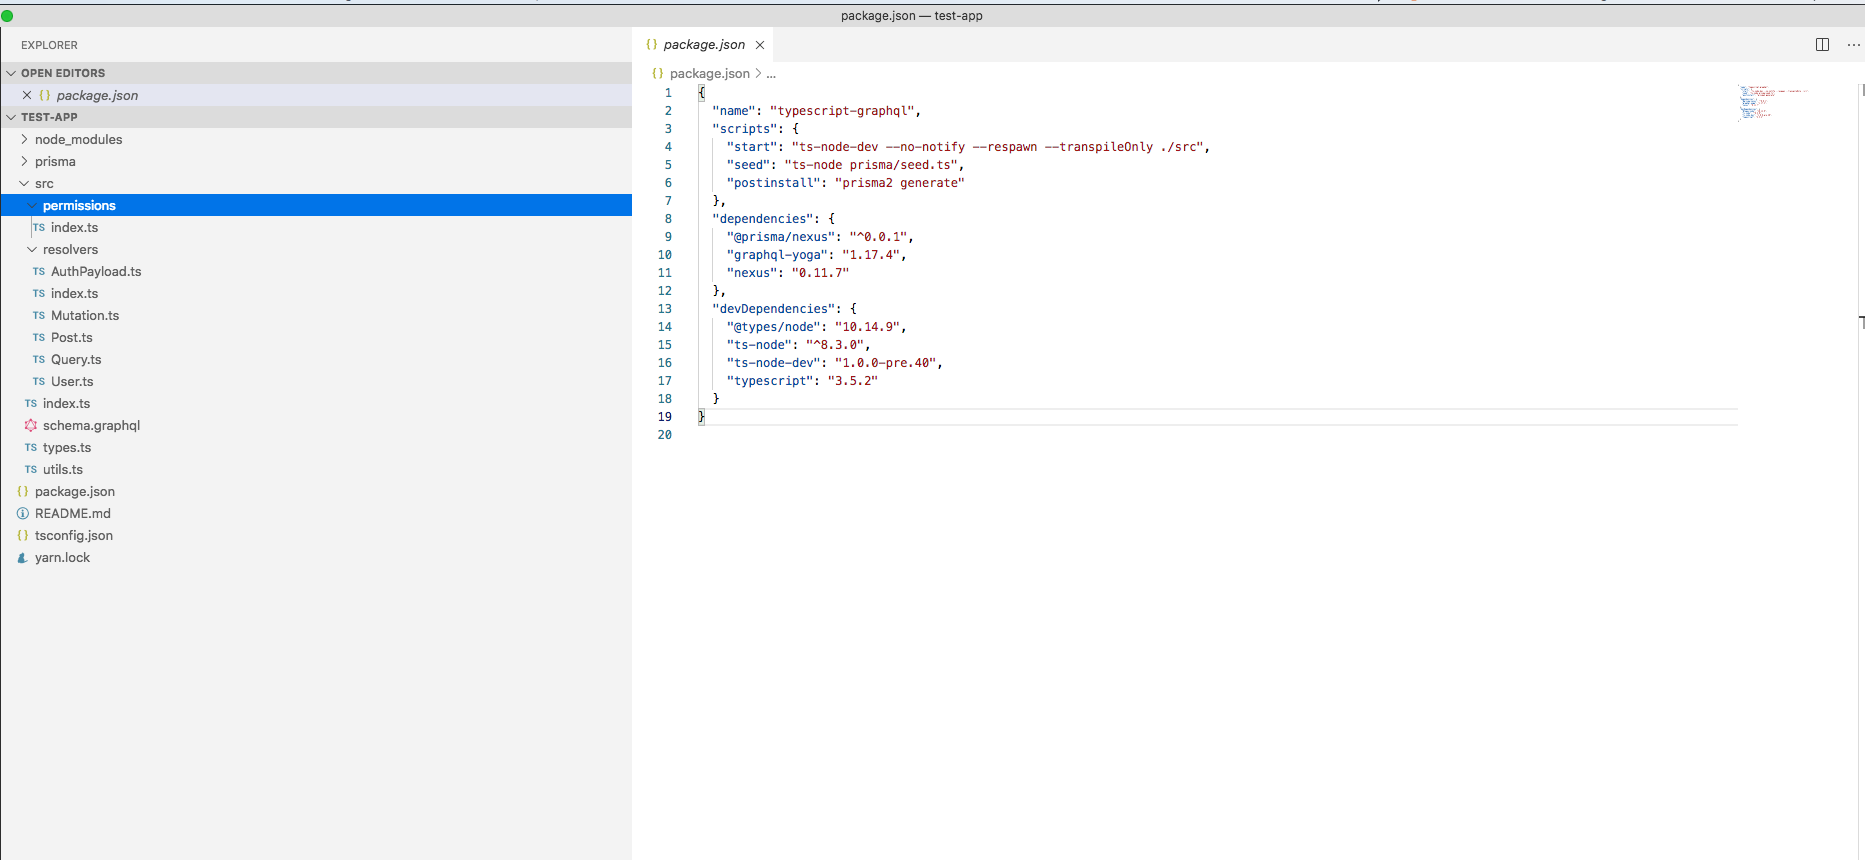Click the TS icon beside Query.ts

pos(39,359)
